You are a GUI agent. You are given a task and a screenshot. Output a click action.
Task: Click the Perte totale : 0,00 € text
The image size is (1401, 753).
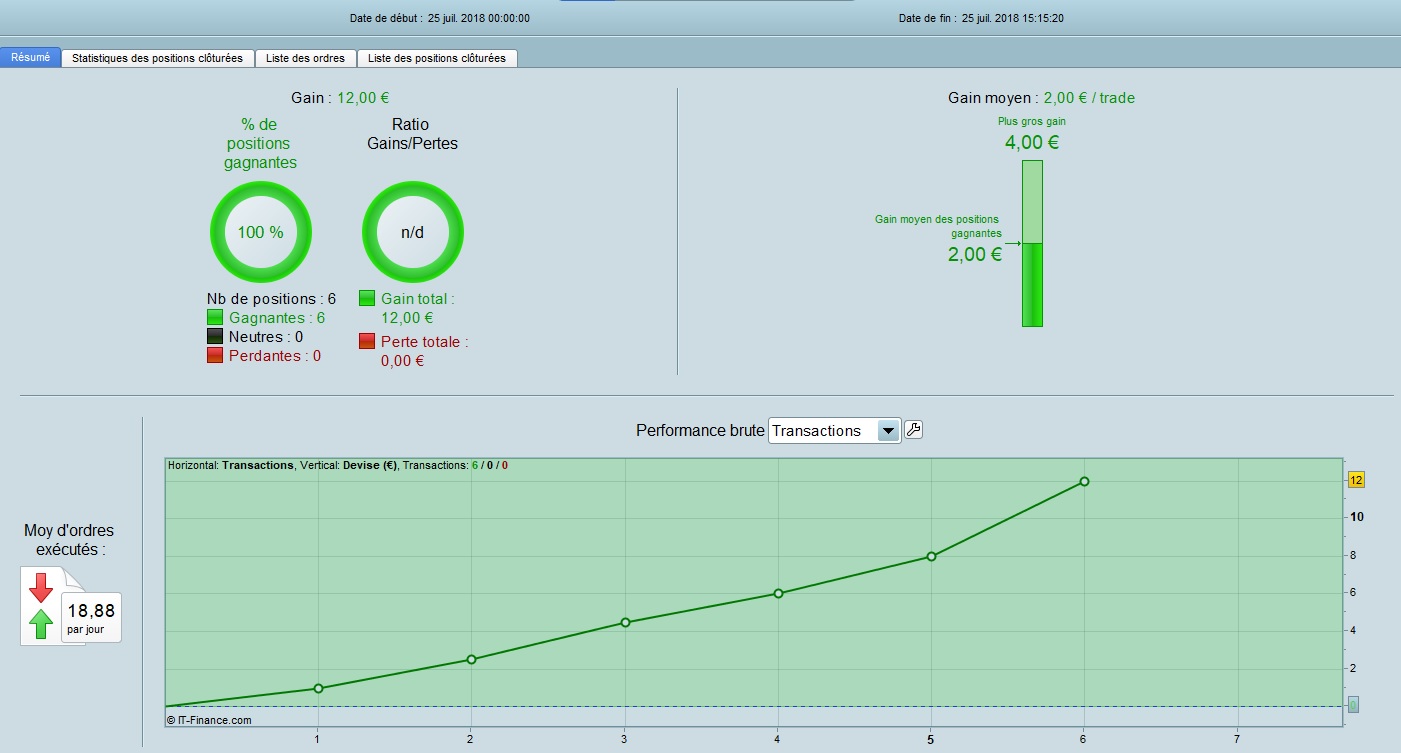click(425, 351)
